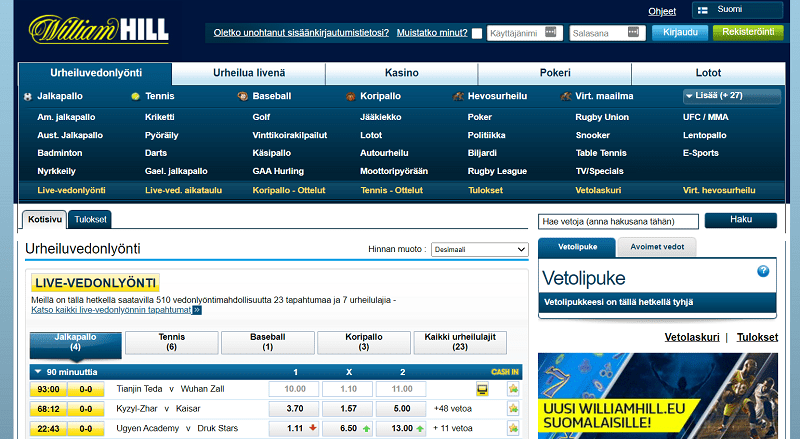This screenshot has height=439, width=800.
Task: Open +48 vetoa for Kyzyl-Zhar match
Action: click(x=453, y=409)
